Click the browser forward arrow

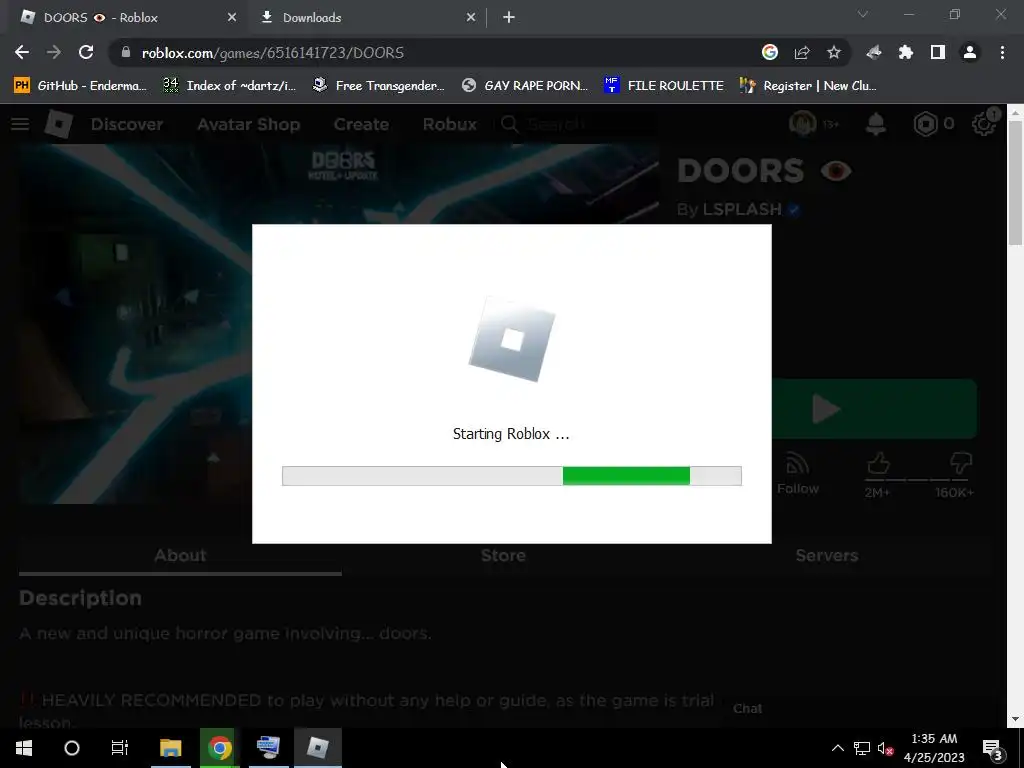(54, 53)
